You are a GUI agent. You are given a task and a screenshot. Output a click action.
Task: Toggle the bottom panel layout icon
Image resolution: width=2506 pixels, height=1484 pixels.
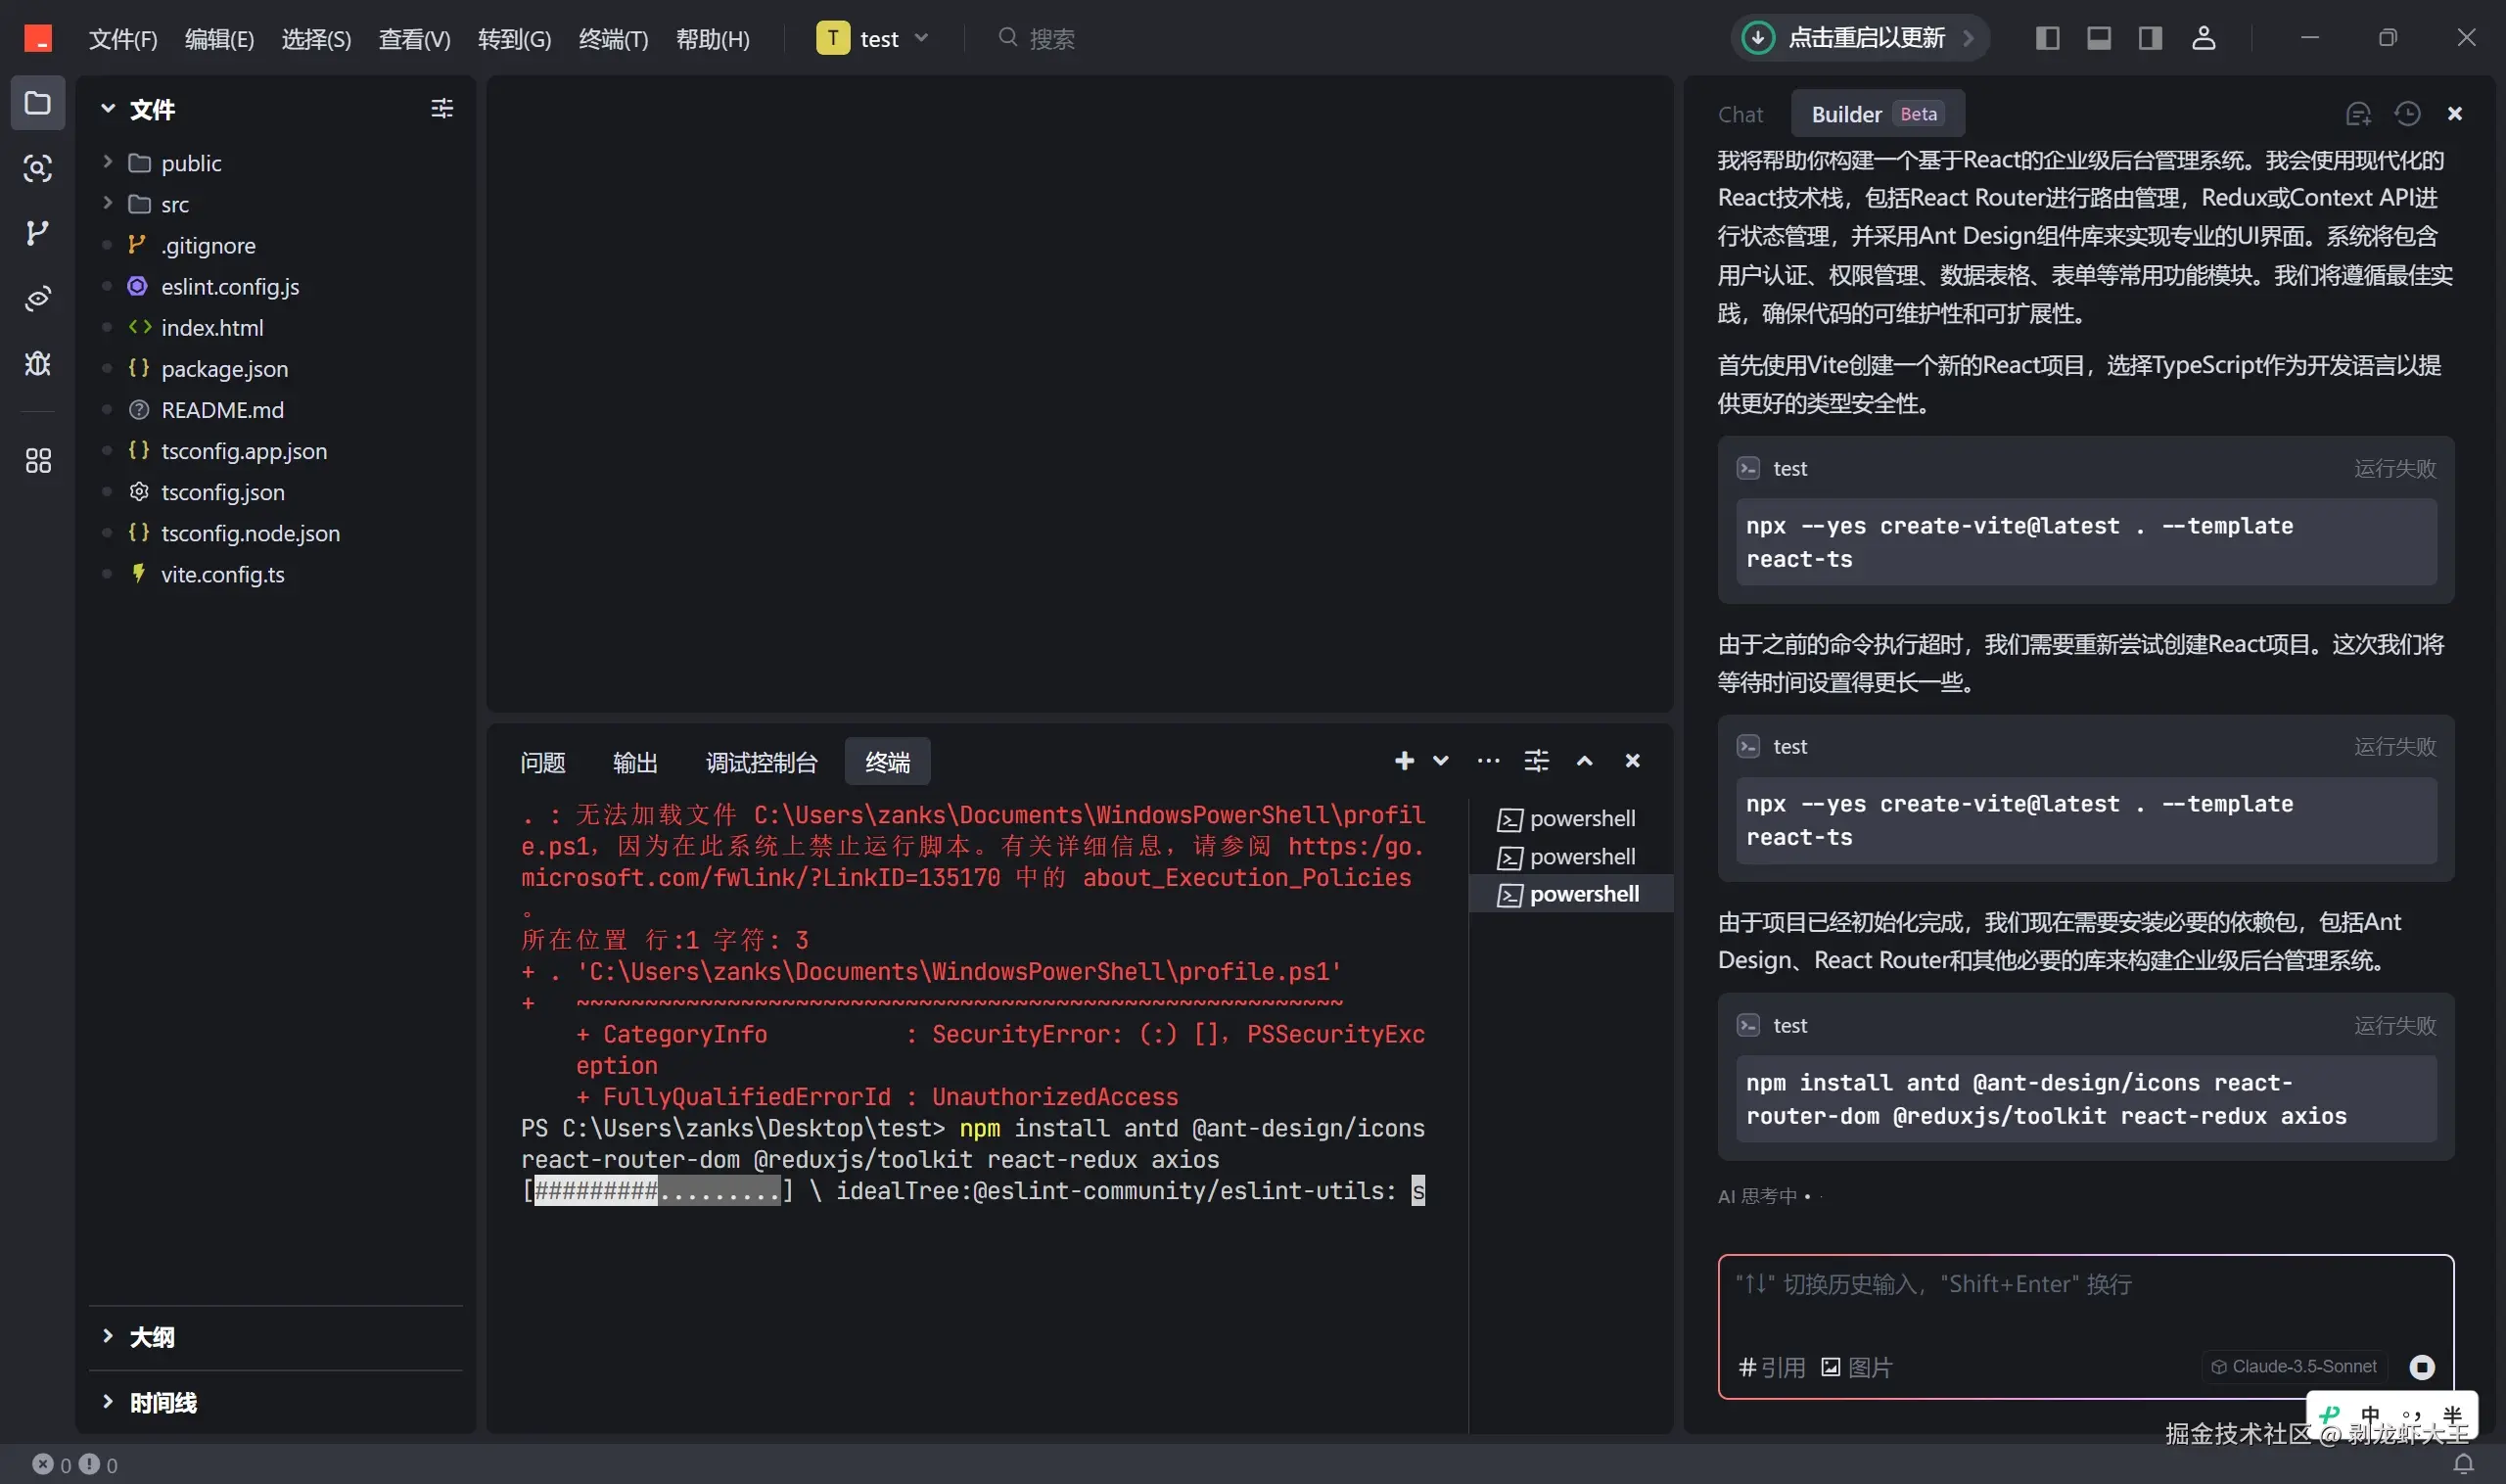point(2099,38)
